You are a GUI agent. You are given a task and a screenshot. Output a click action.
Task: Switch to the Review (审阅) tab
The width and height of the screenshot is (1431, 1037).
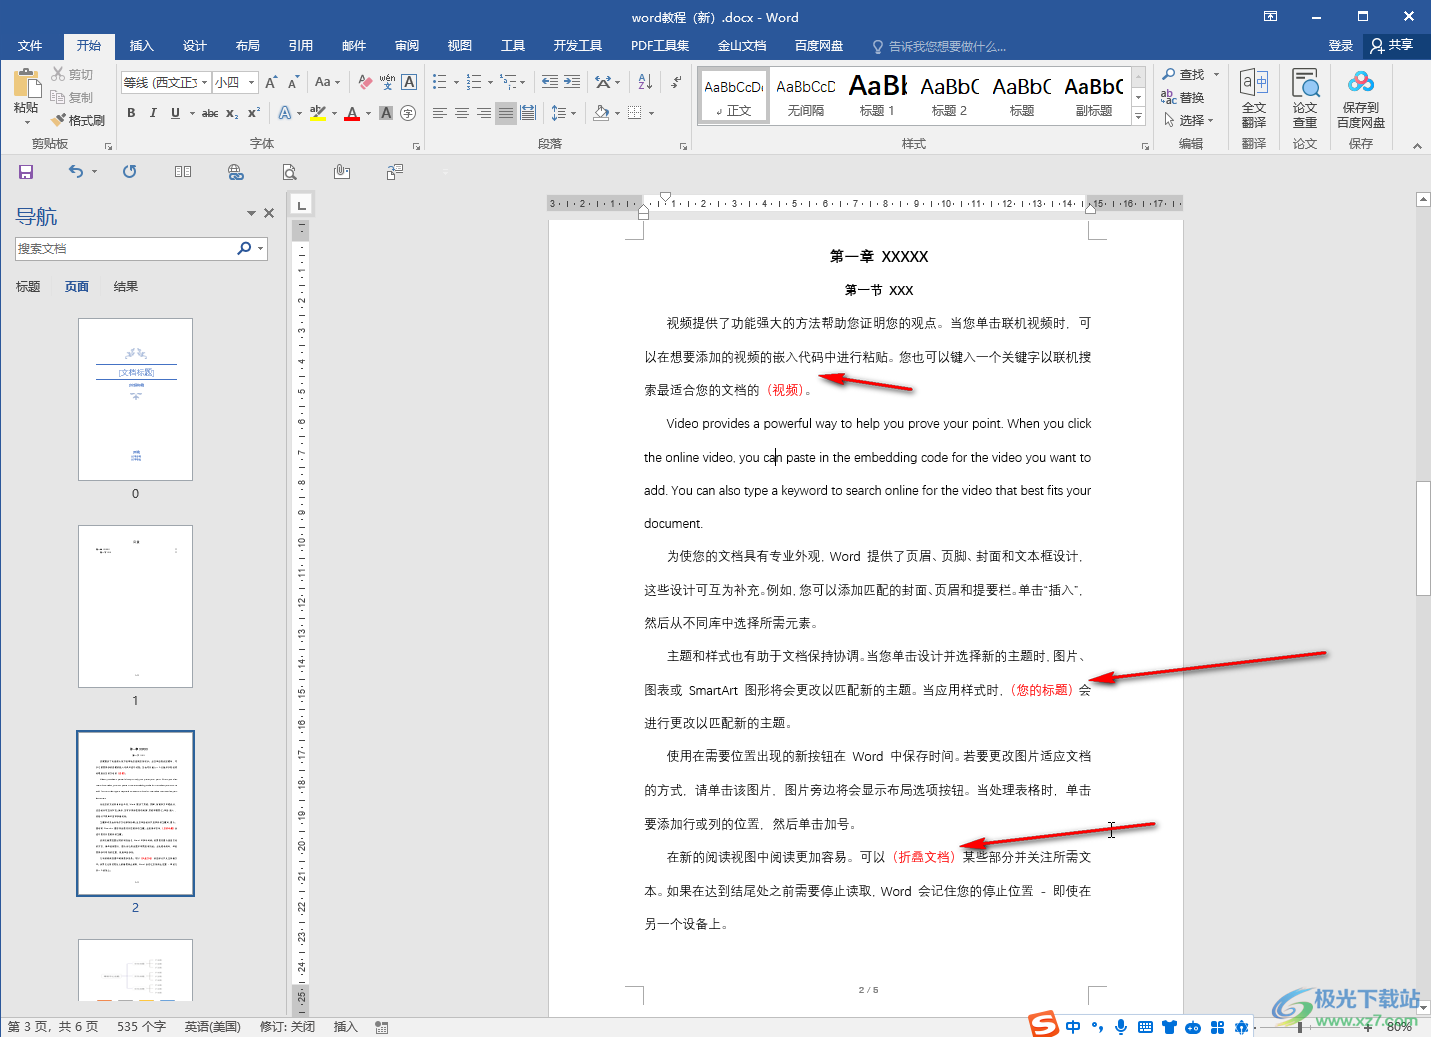(x=407, y=46)
